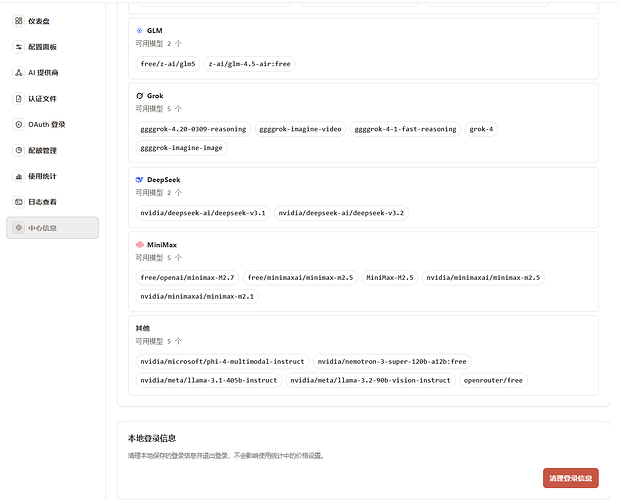619x500 pixels.
Task: Click the openrouter/free model tag
Action: pyautogui.click(x=493, y=380)
